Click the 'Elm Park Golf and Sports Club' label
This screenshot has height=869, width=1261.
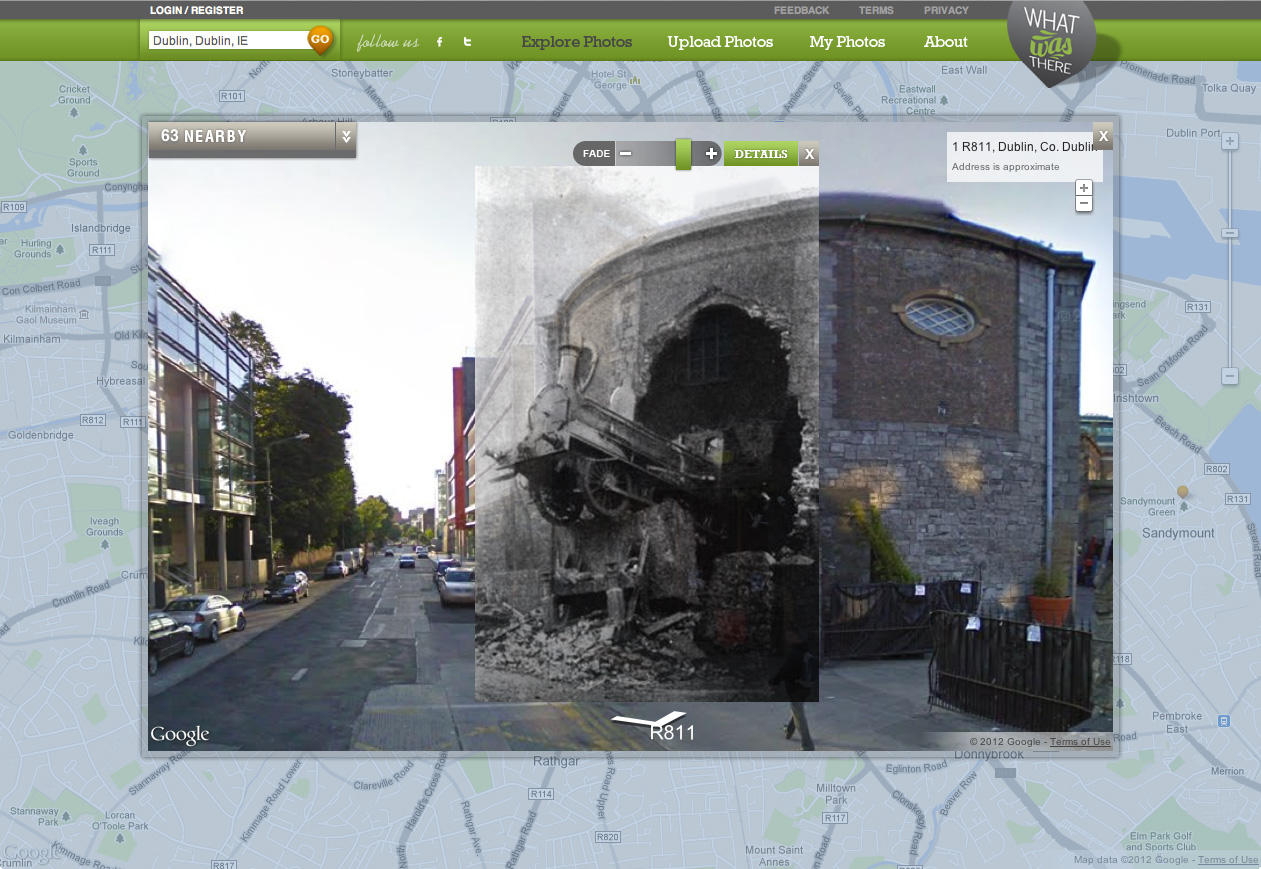pyautogui.click(x=1161, y=841)
